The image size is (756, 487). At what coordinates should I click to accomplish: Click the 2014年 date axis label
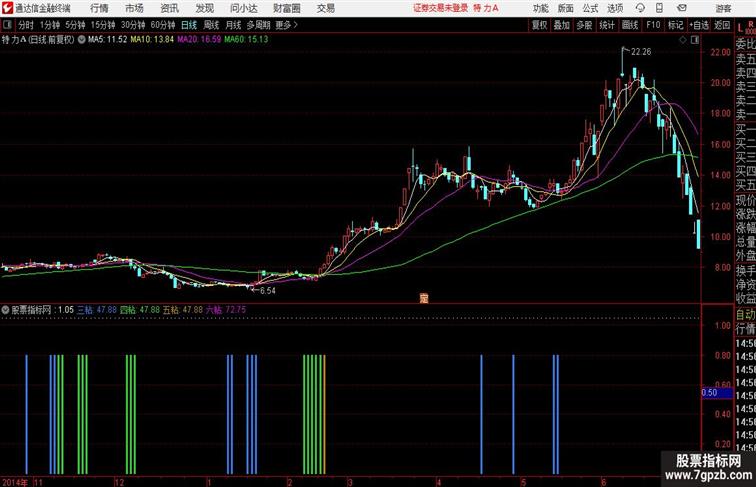coord(15,482)
